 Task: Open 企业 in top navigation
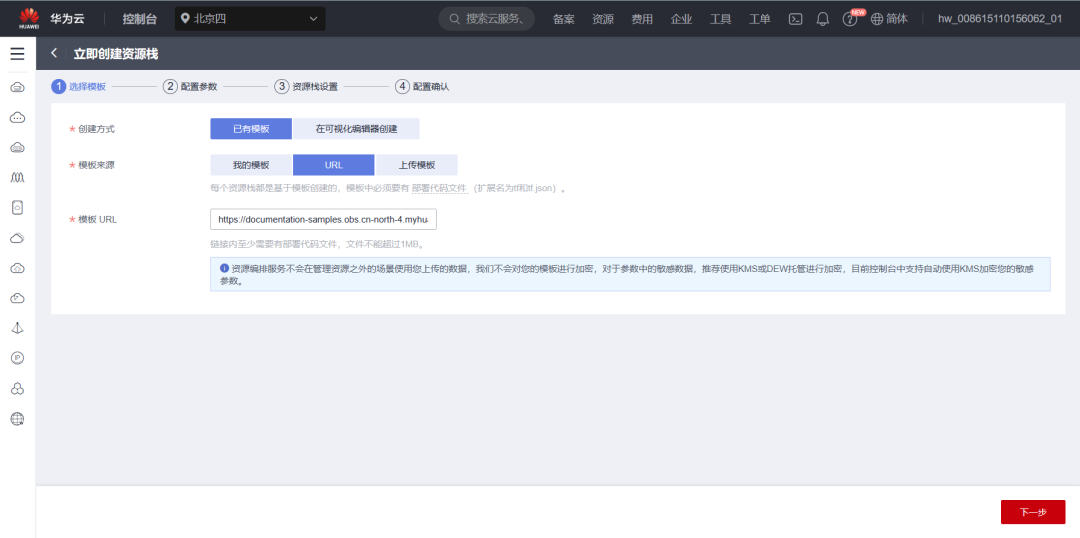(681, 19)
